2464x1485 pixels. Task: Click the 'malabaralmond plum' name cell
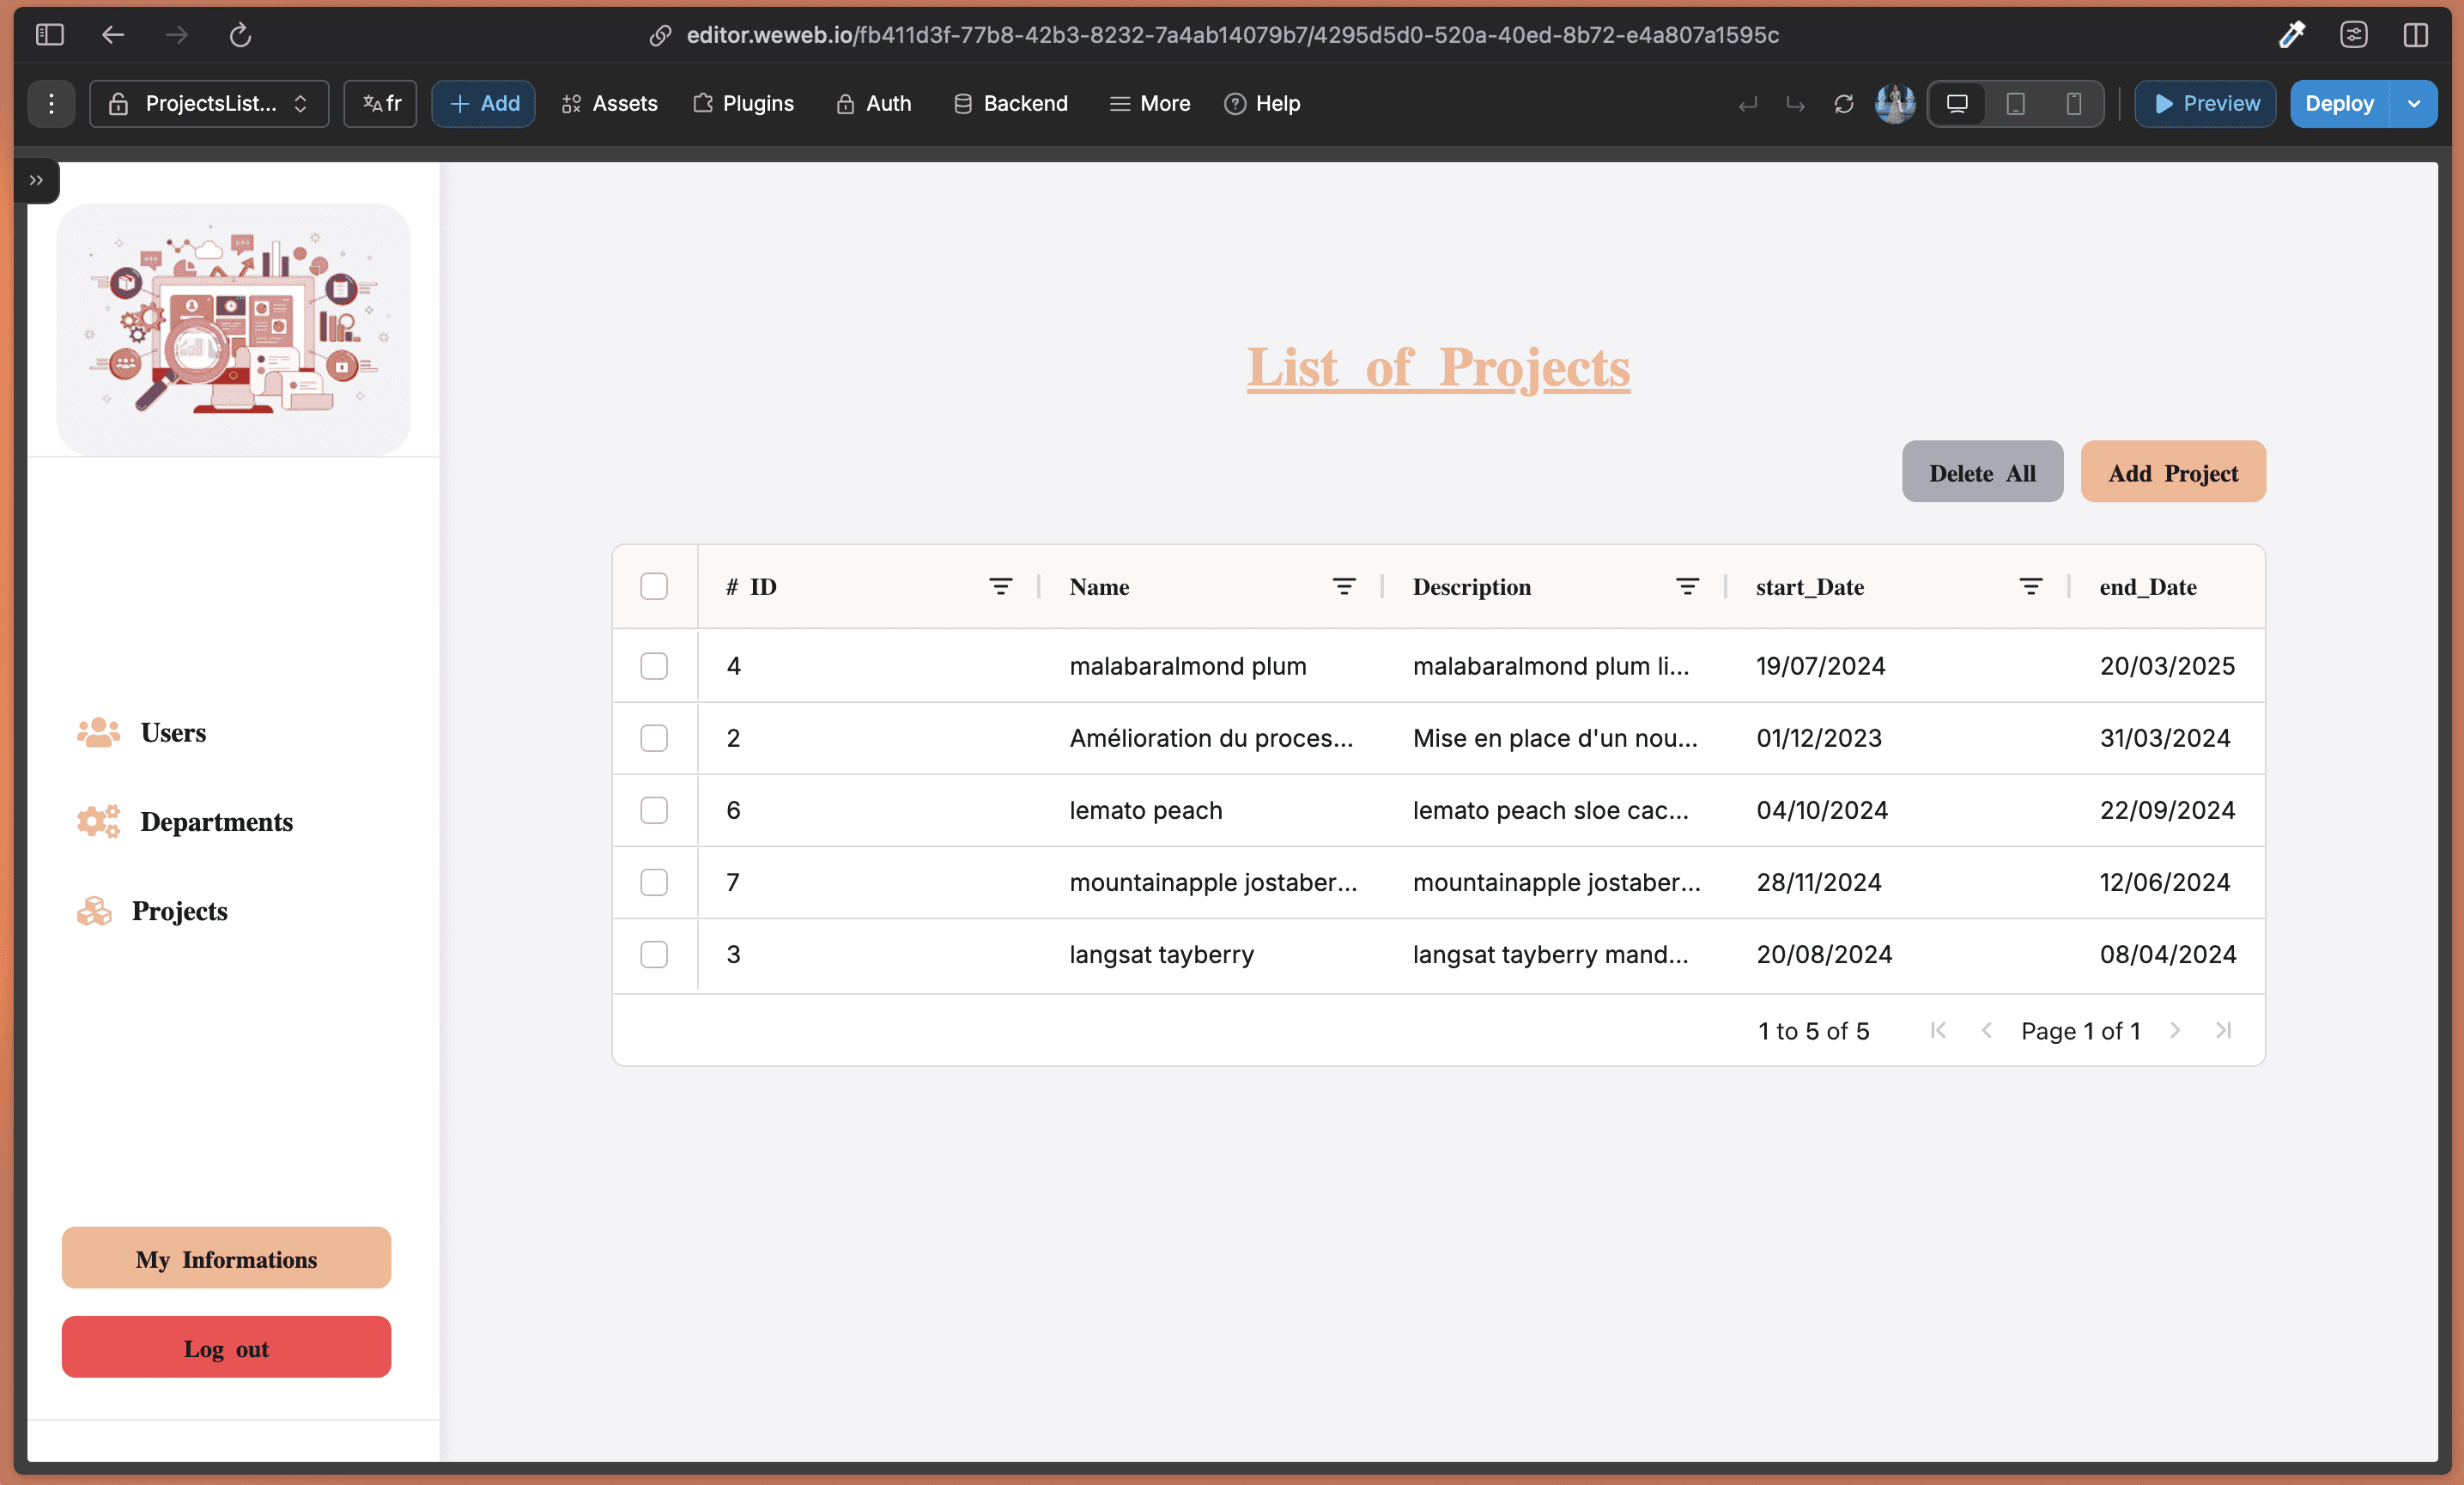coord(1188,666)
